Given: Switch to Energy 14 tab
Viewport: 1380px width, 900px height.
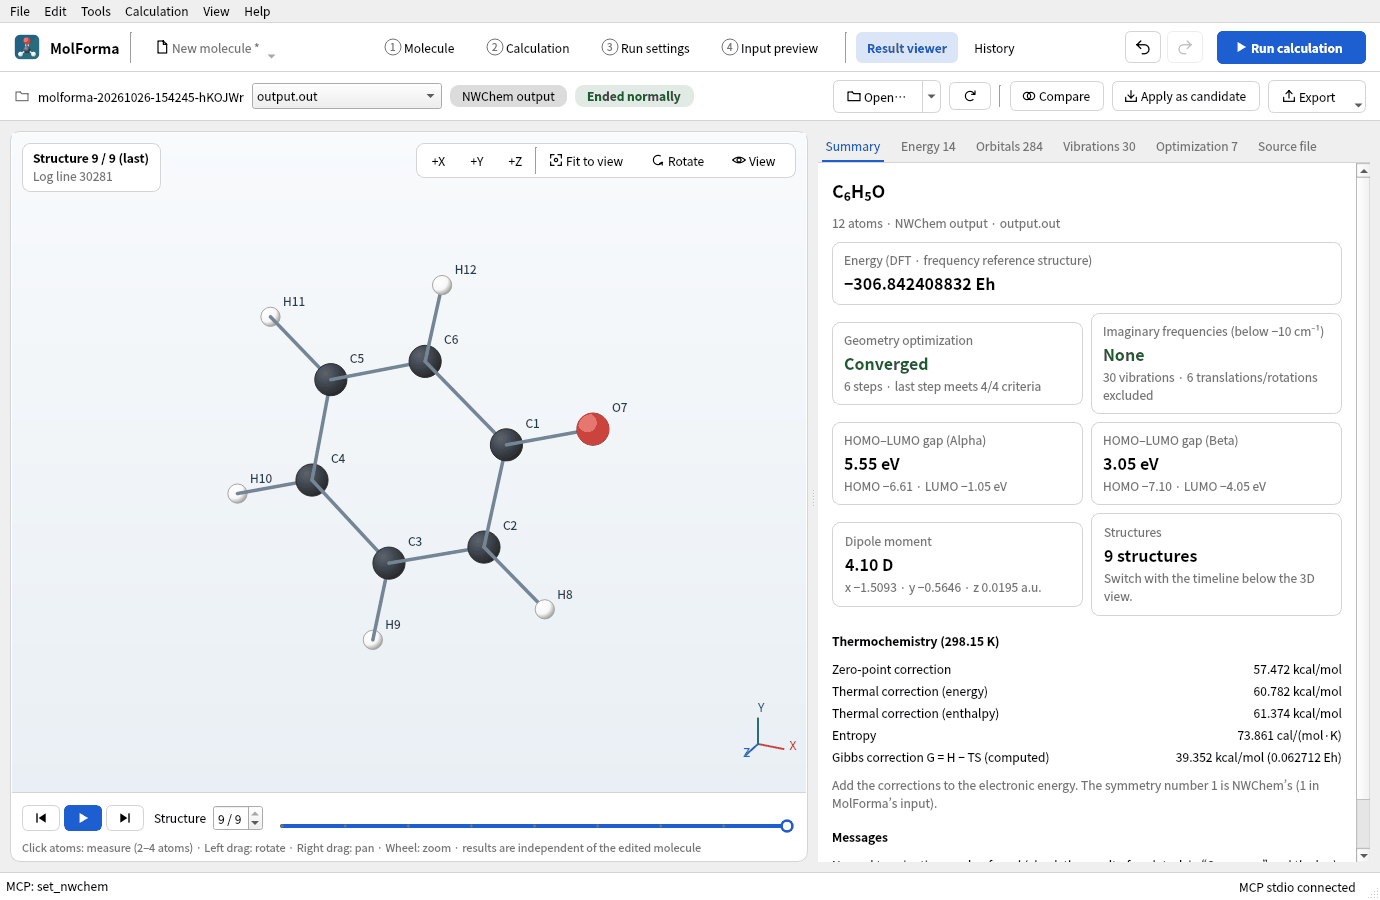Looking at the screenshot, I should click(x=928, y=146).
